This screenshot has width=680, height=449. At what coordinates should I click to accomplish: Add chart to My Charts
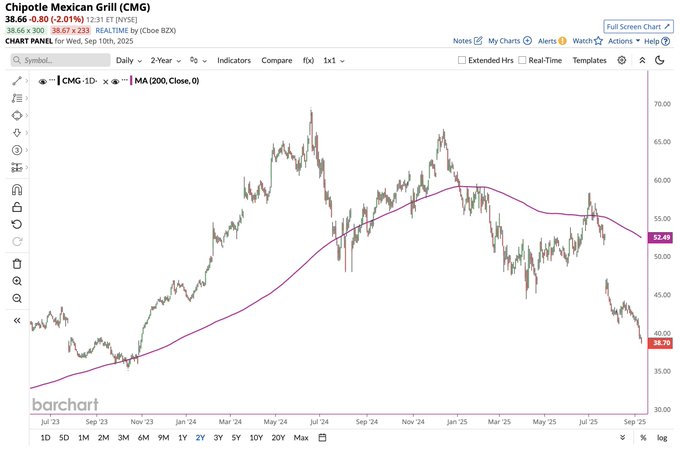click(527, 41)
